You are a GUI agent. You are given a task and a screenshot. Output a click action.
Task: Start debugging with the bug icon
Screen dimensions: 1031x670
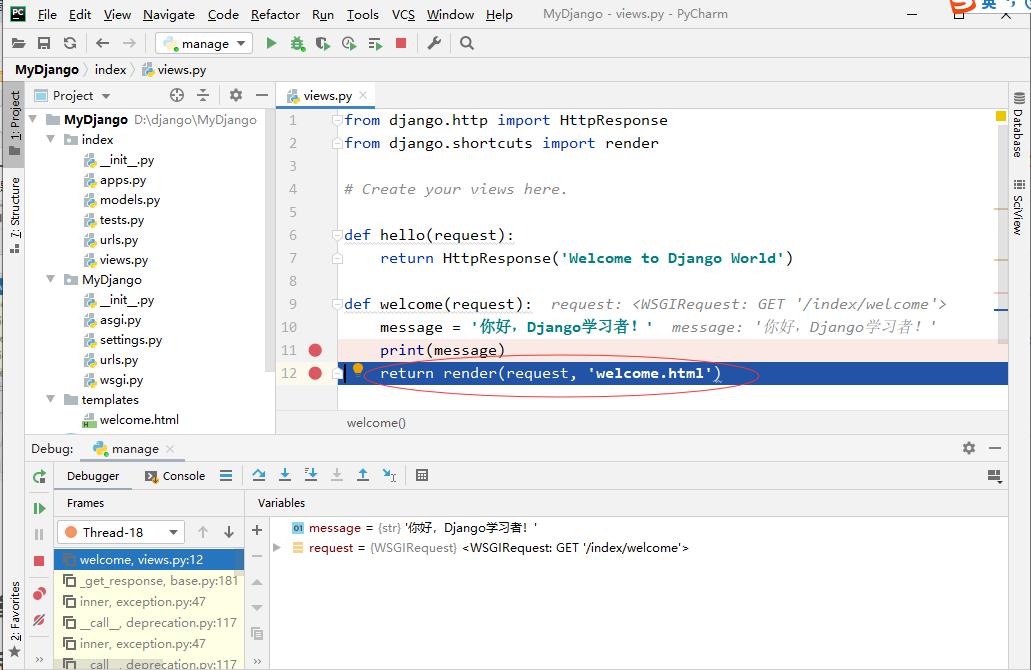(x=297, y=43)
